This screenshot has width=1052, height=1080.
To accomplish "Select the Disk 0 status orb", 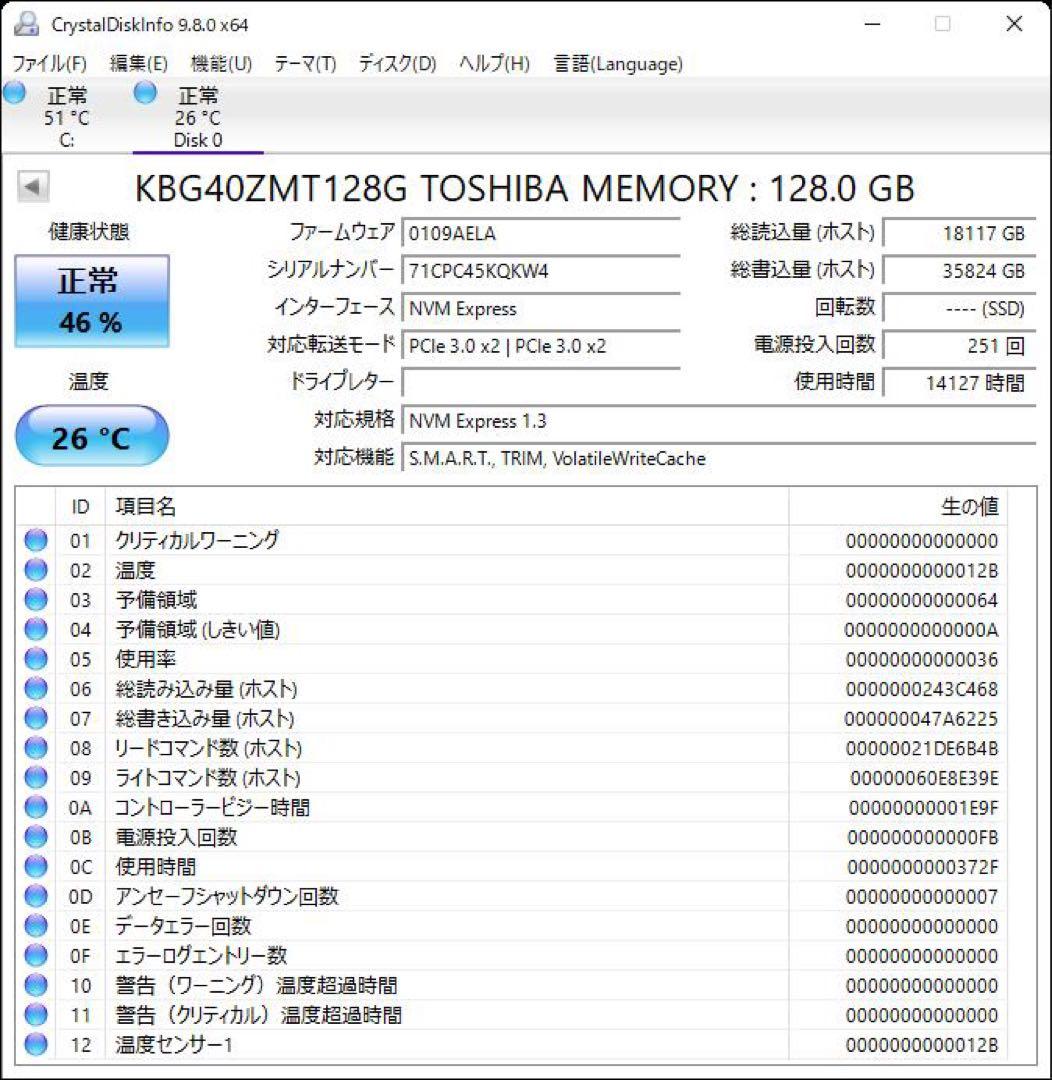I will pos(145,92).
